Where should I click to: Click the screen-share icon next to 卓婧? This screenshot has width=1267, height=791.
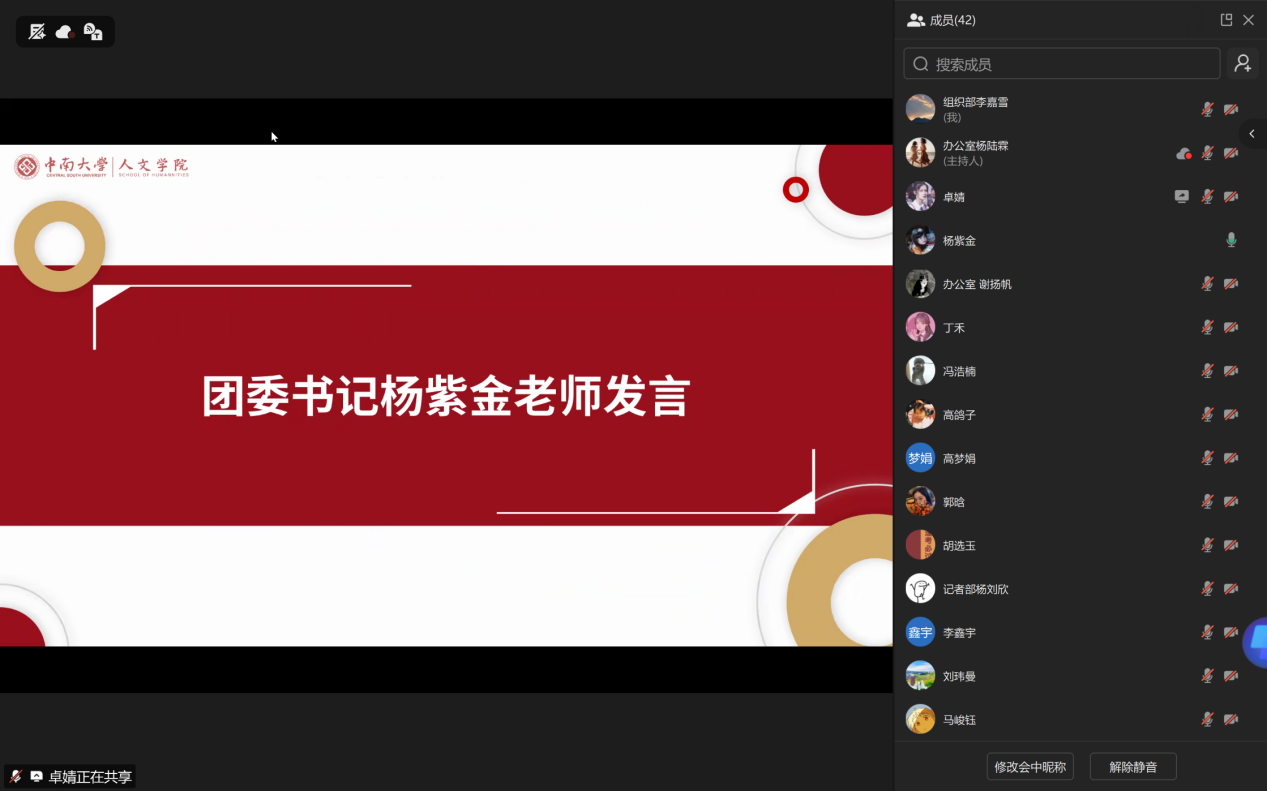pos(1182,197)
